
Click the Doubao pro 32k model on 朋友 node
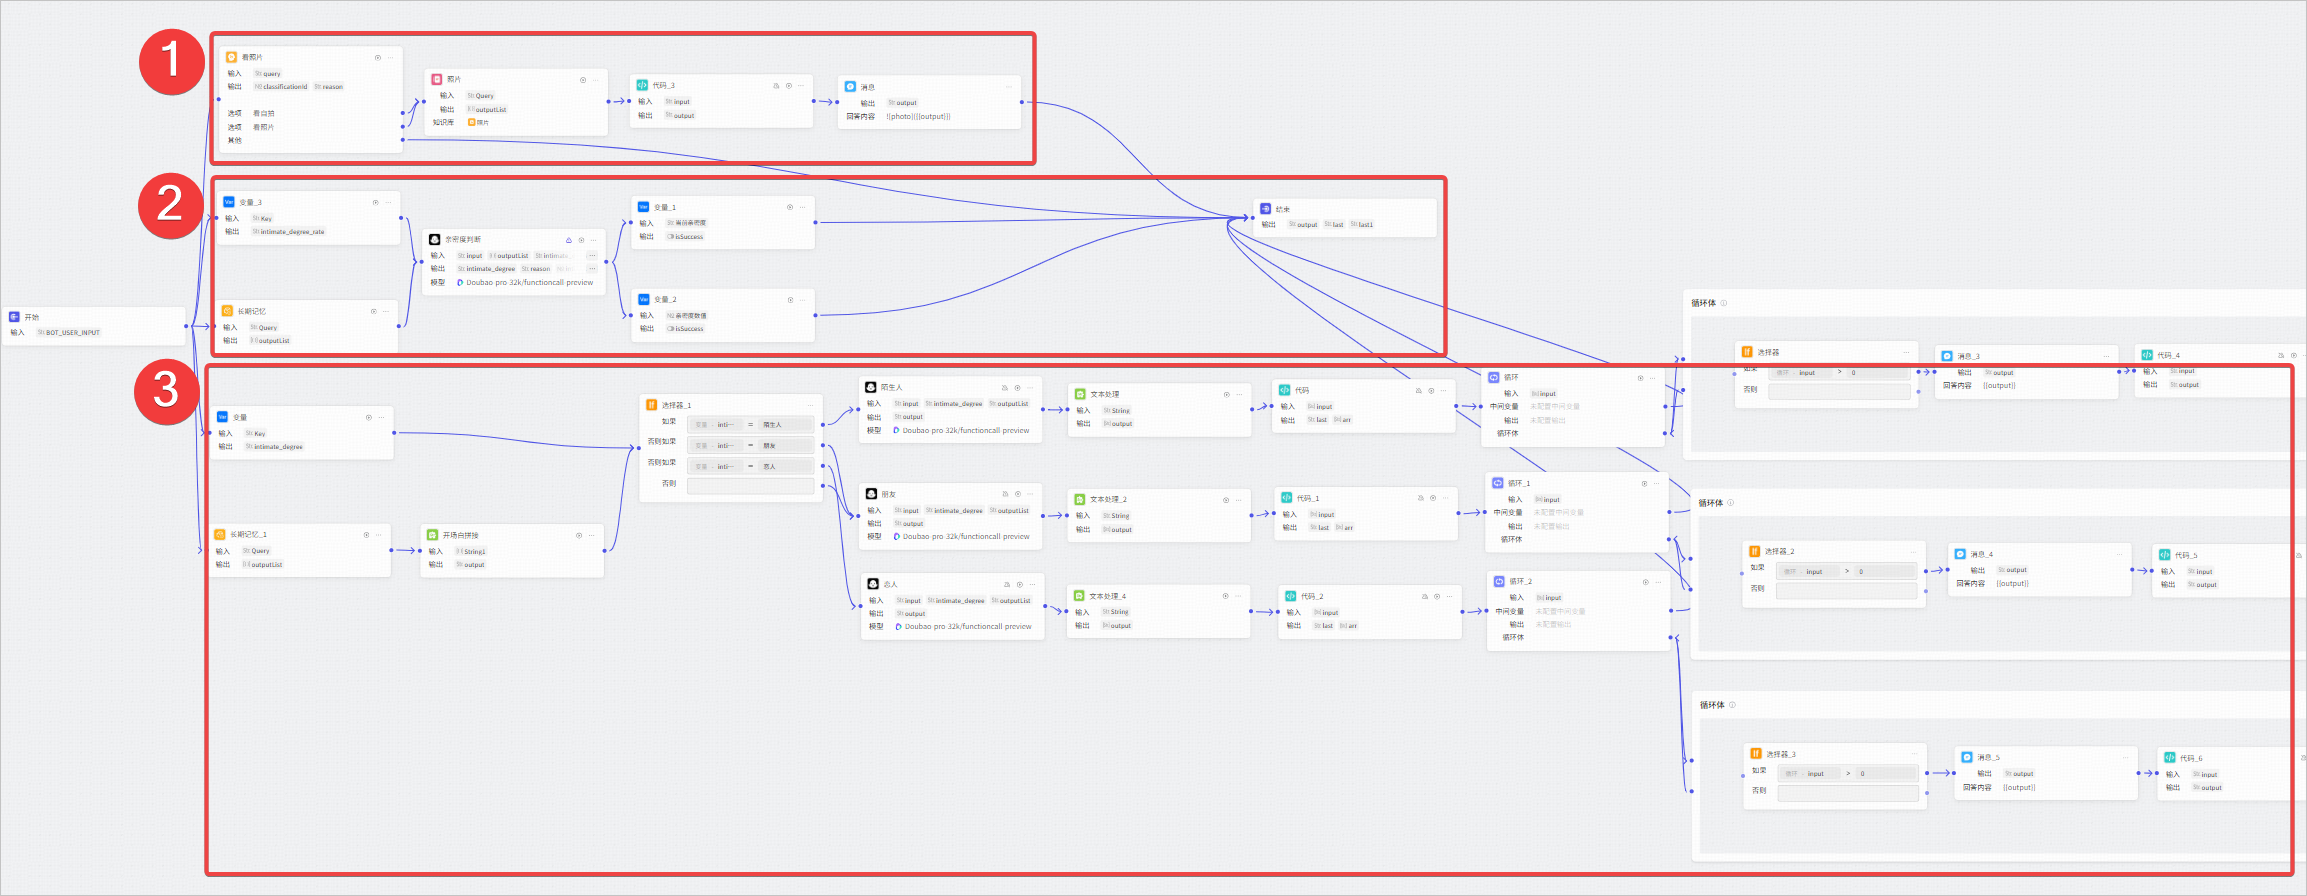point(961,537)
